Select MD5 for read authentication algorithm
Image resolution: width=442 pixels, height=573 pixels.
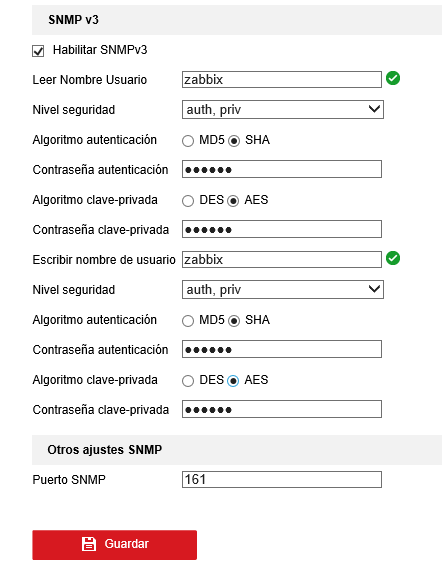pyautogui.click(x=188, y=141)
